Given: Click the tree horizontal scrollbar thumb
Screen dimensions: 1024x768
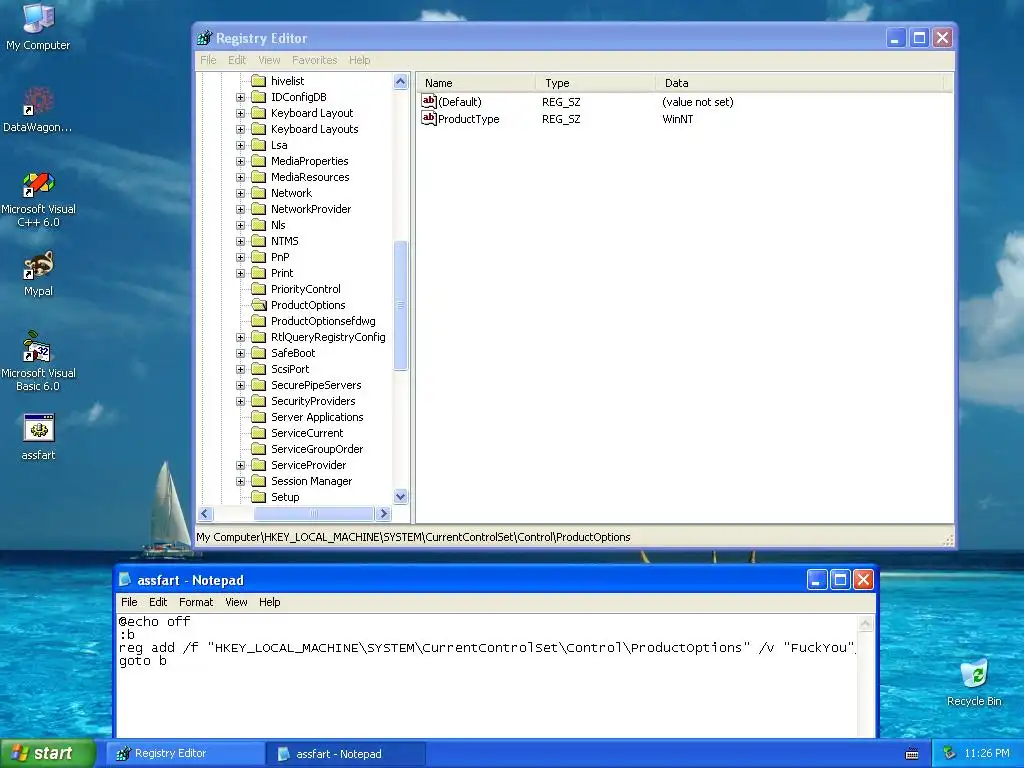Looking at the screenshot, I should [313, 514].
